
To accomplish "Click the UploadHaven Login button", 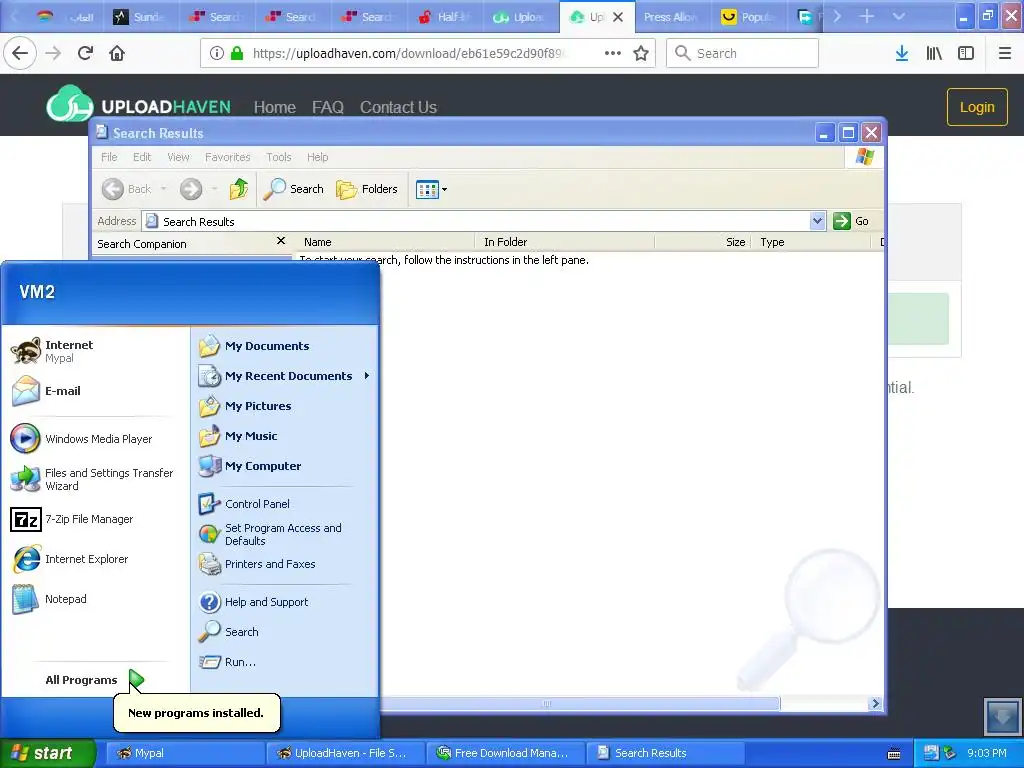I will point(977,107).
